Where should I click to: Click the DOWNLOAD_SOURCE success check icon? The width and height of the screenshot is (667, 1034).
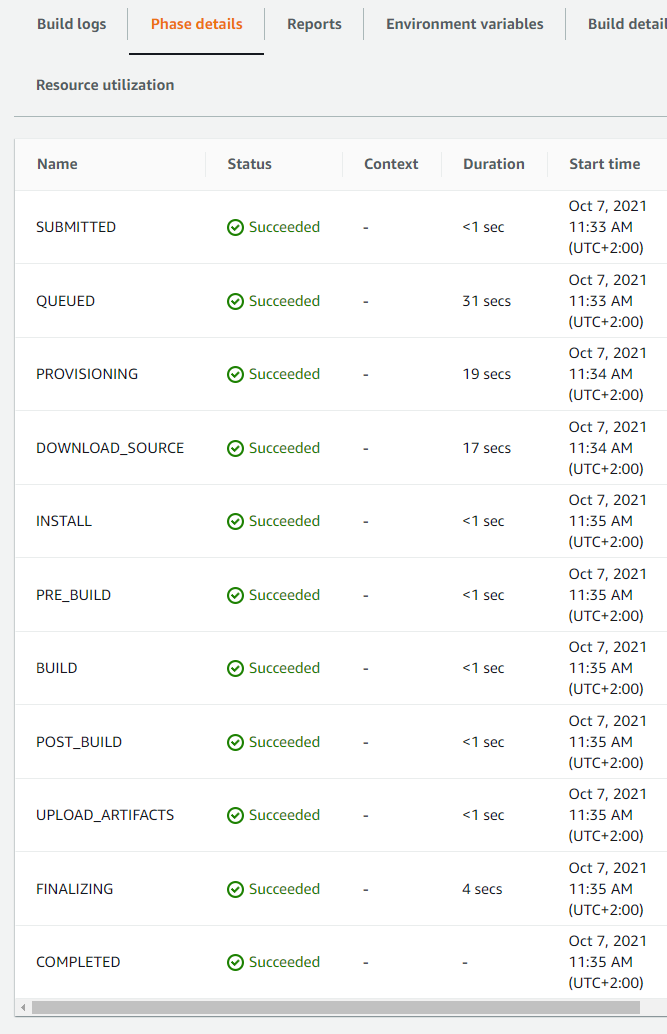click(236, 448)
